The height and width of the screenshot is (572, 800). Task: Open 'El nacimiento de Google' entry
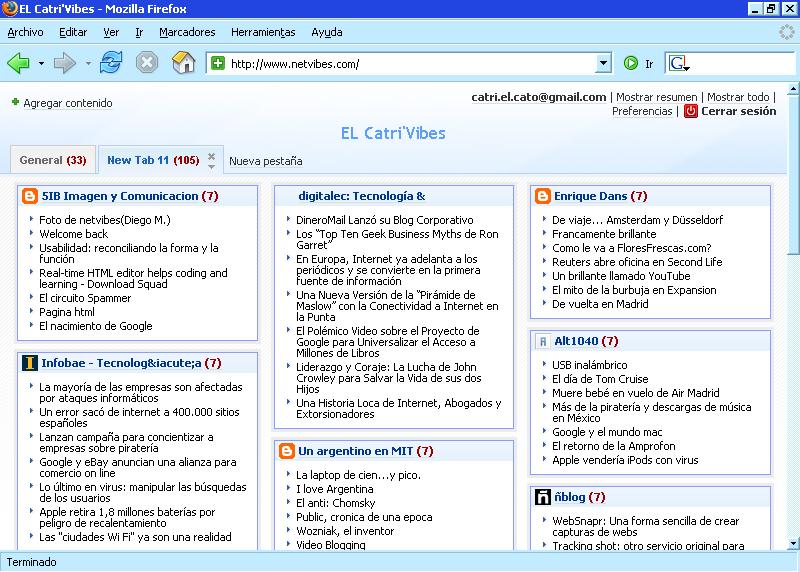coord(95,326)
